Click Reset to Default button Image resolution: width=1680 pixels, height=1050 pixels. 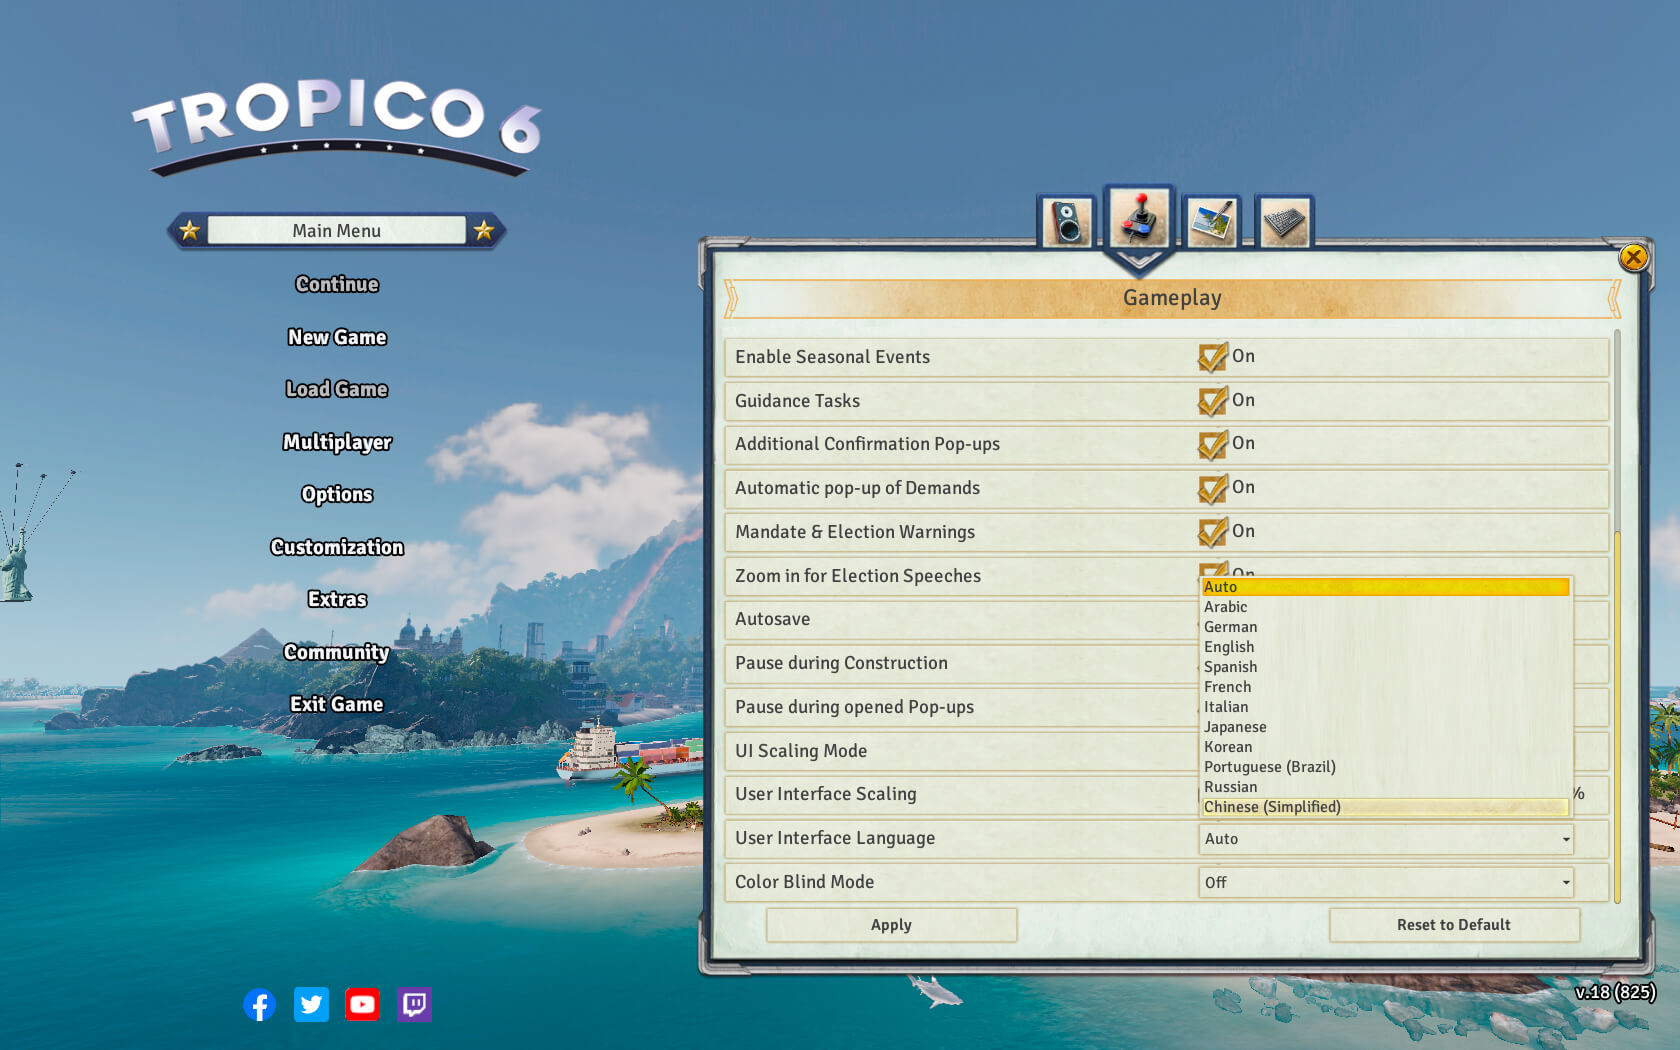(x=1454, y=925)
